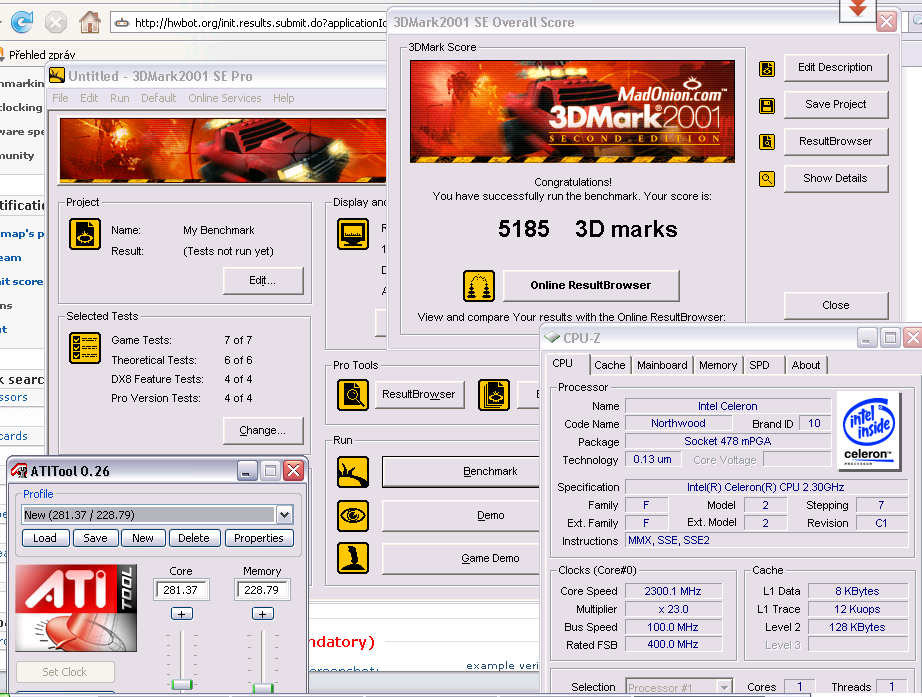Click the Change... tests button
This screenshot has width=922, height=697.
pyautogui.click(x=263, y=431)
